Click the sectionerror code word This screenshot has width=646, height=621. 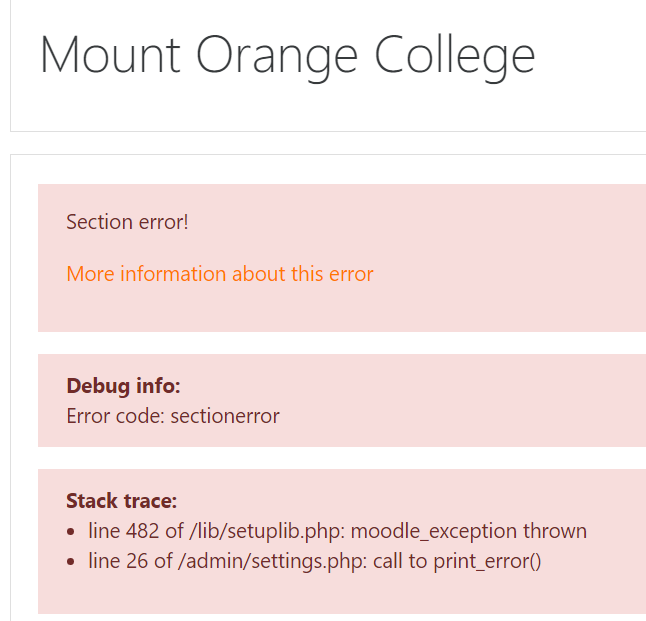[225, 416]
